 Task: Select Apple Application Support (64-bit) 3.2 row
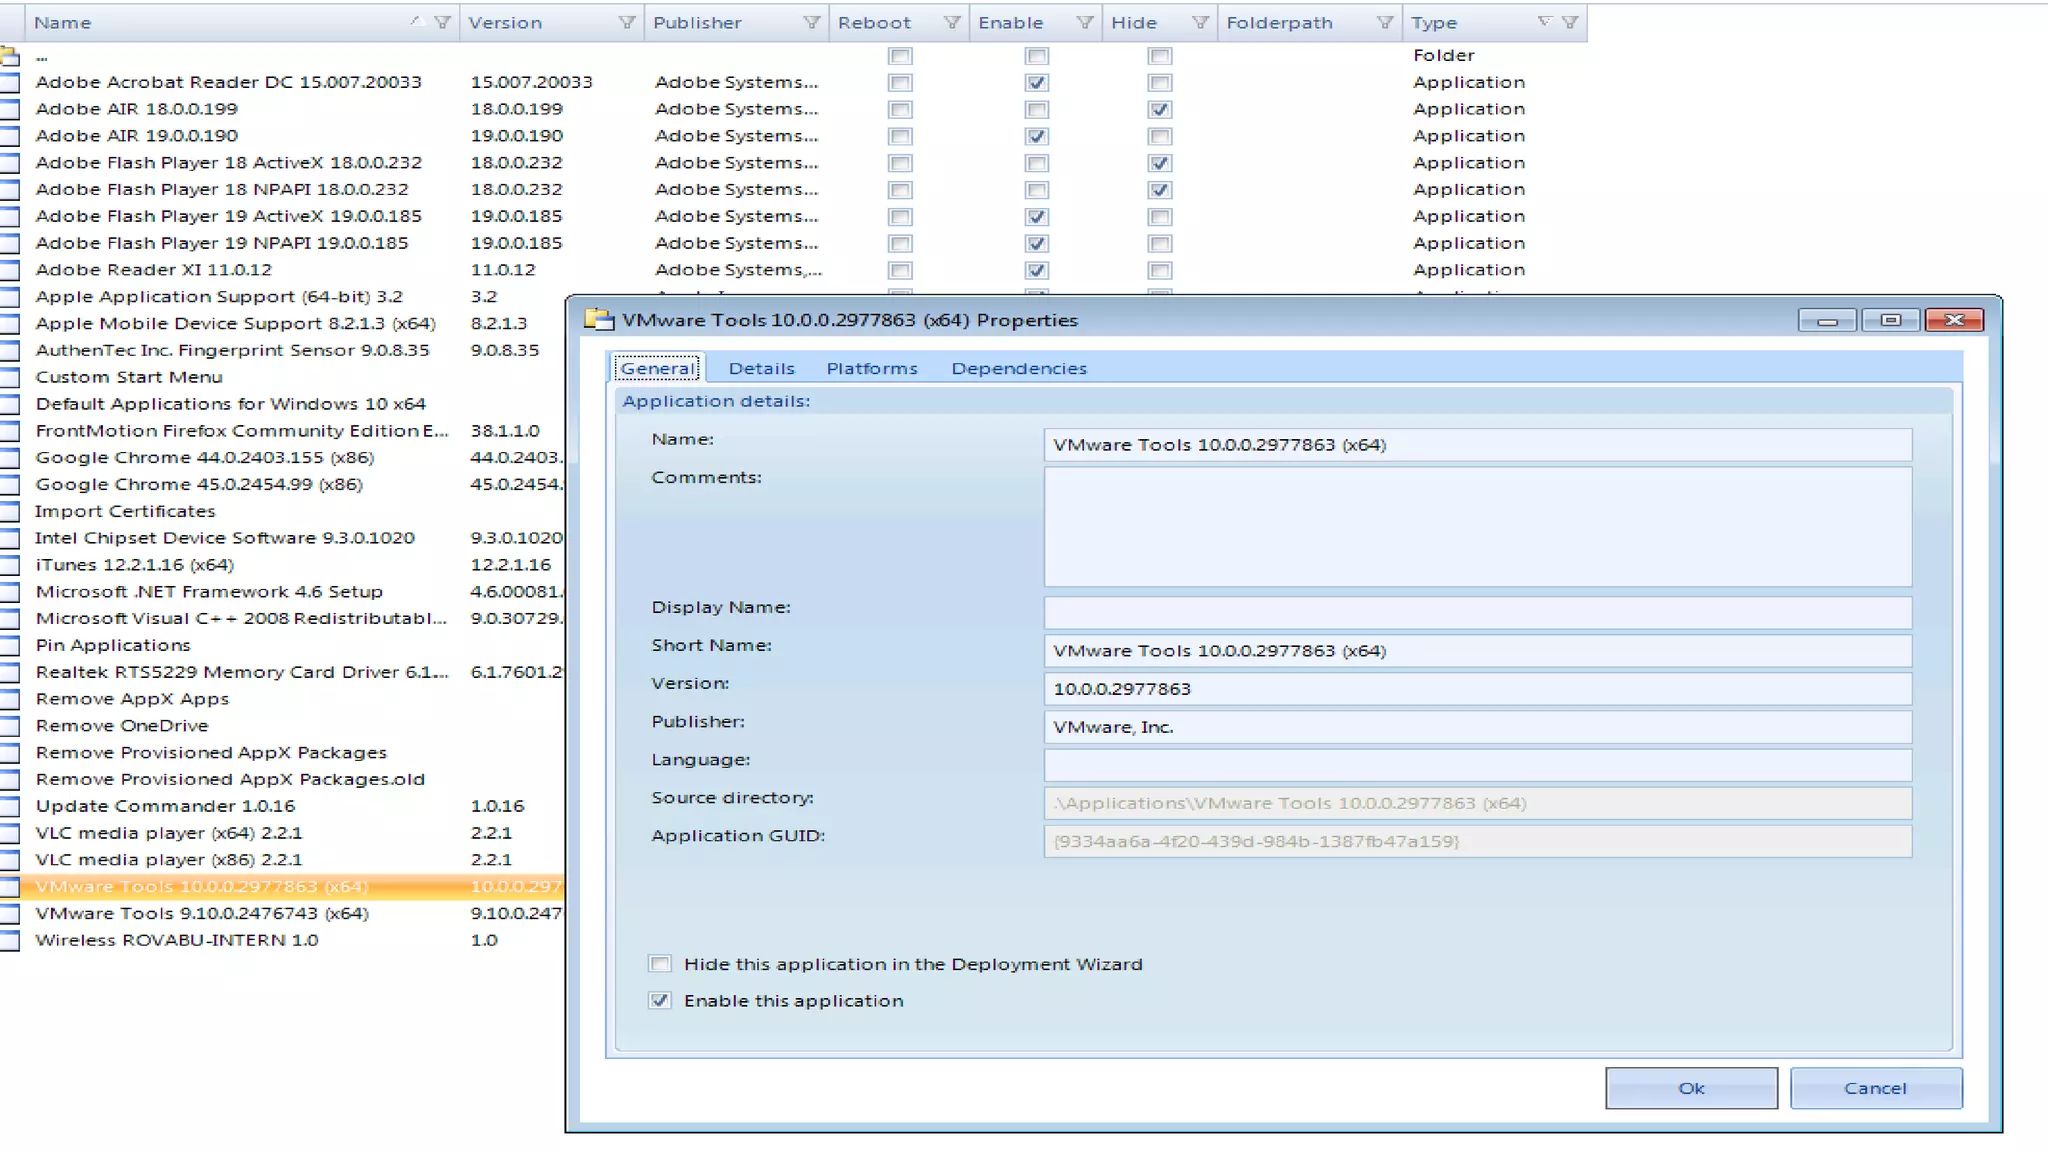282,297
